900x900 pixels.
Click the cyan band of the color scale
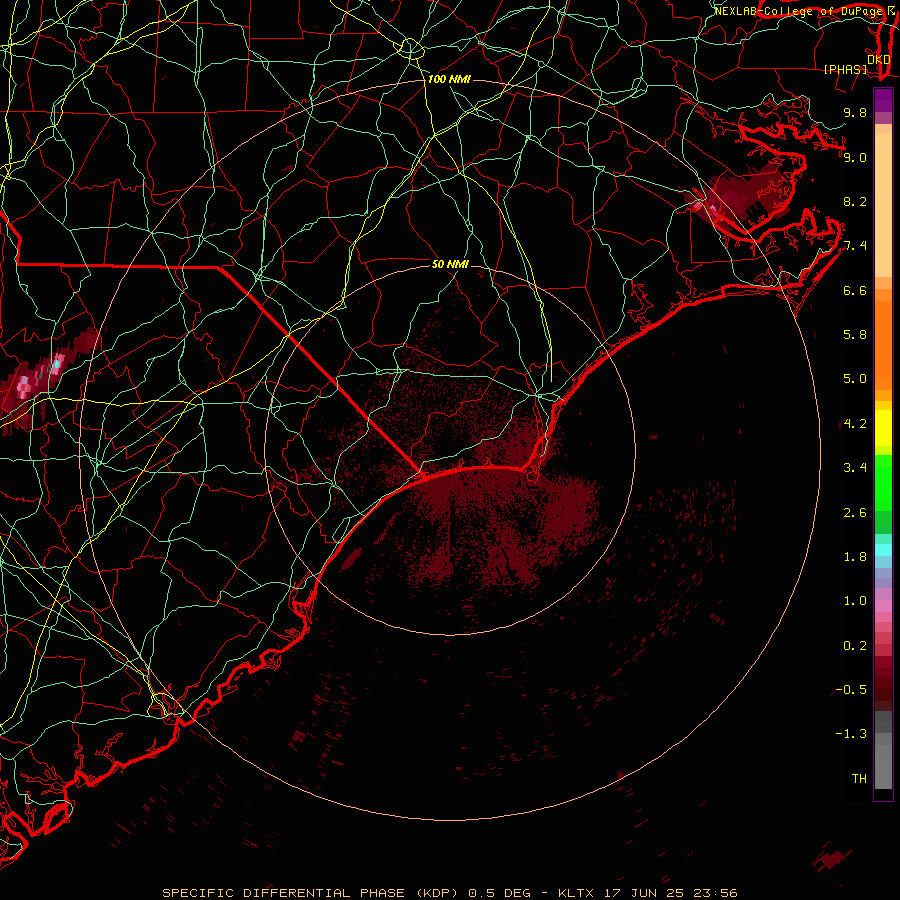click(x=883, y=550)
